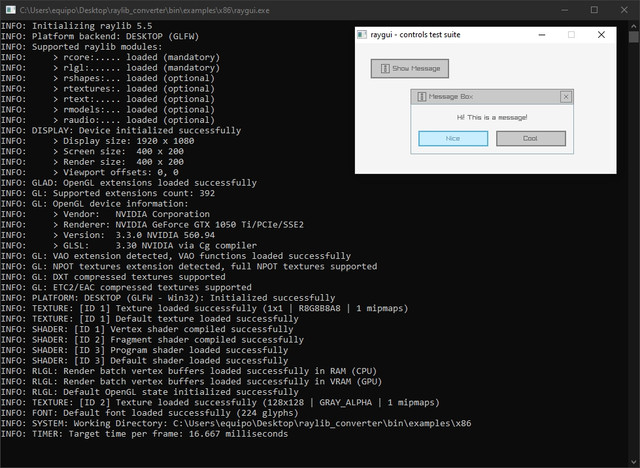Screen dimensions: 640x468
Task: Click 'Vendor: NVIDIA Corporation' line
Action: click(105, 214)
